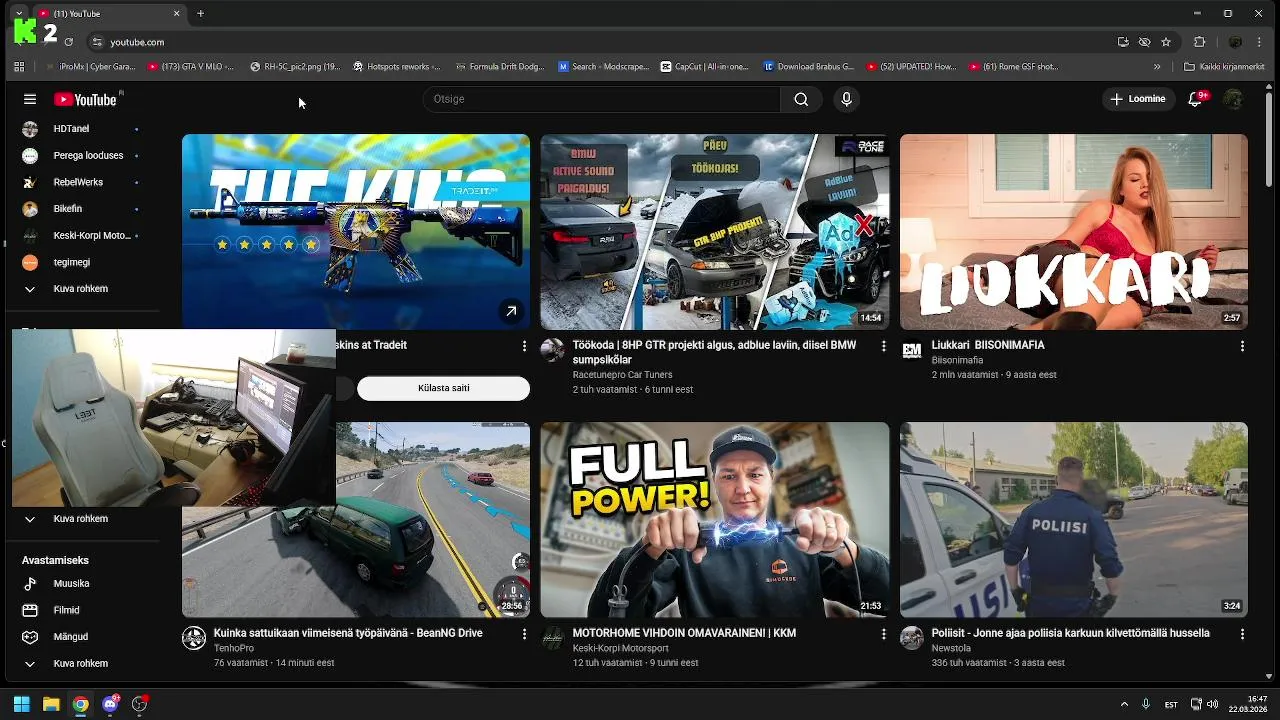The image size is (1280, 720).
Task: Open Keski-Korpi Motorsport channel link
Action: 620,648
